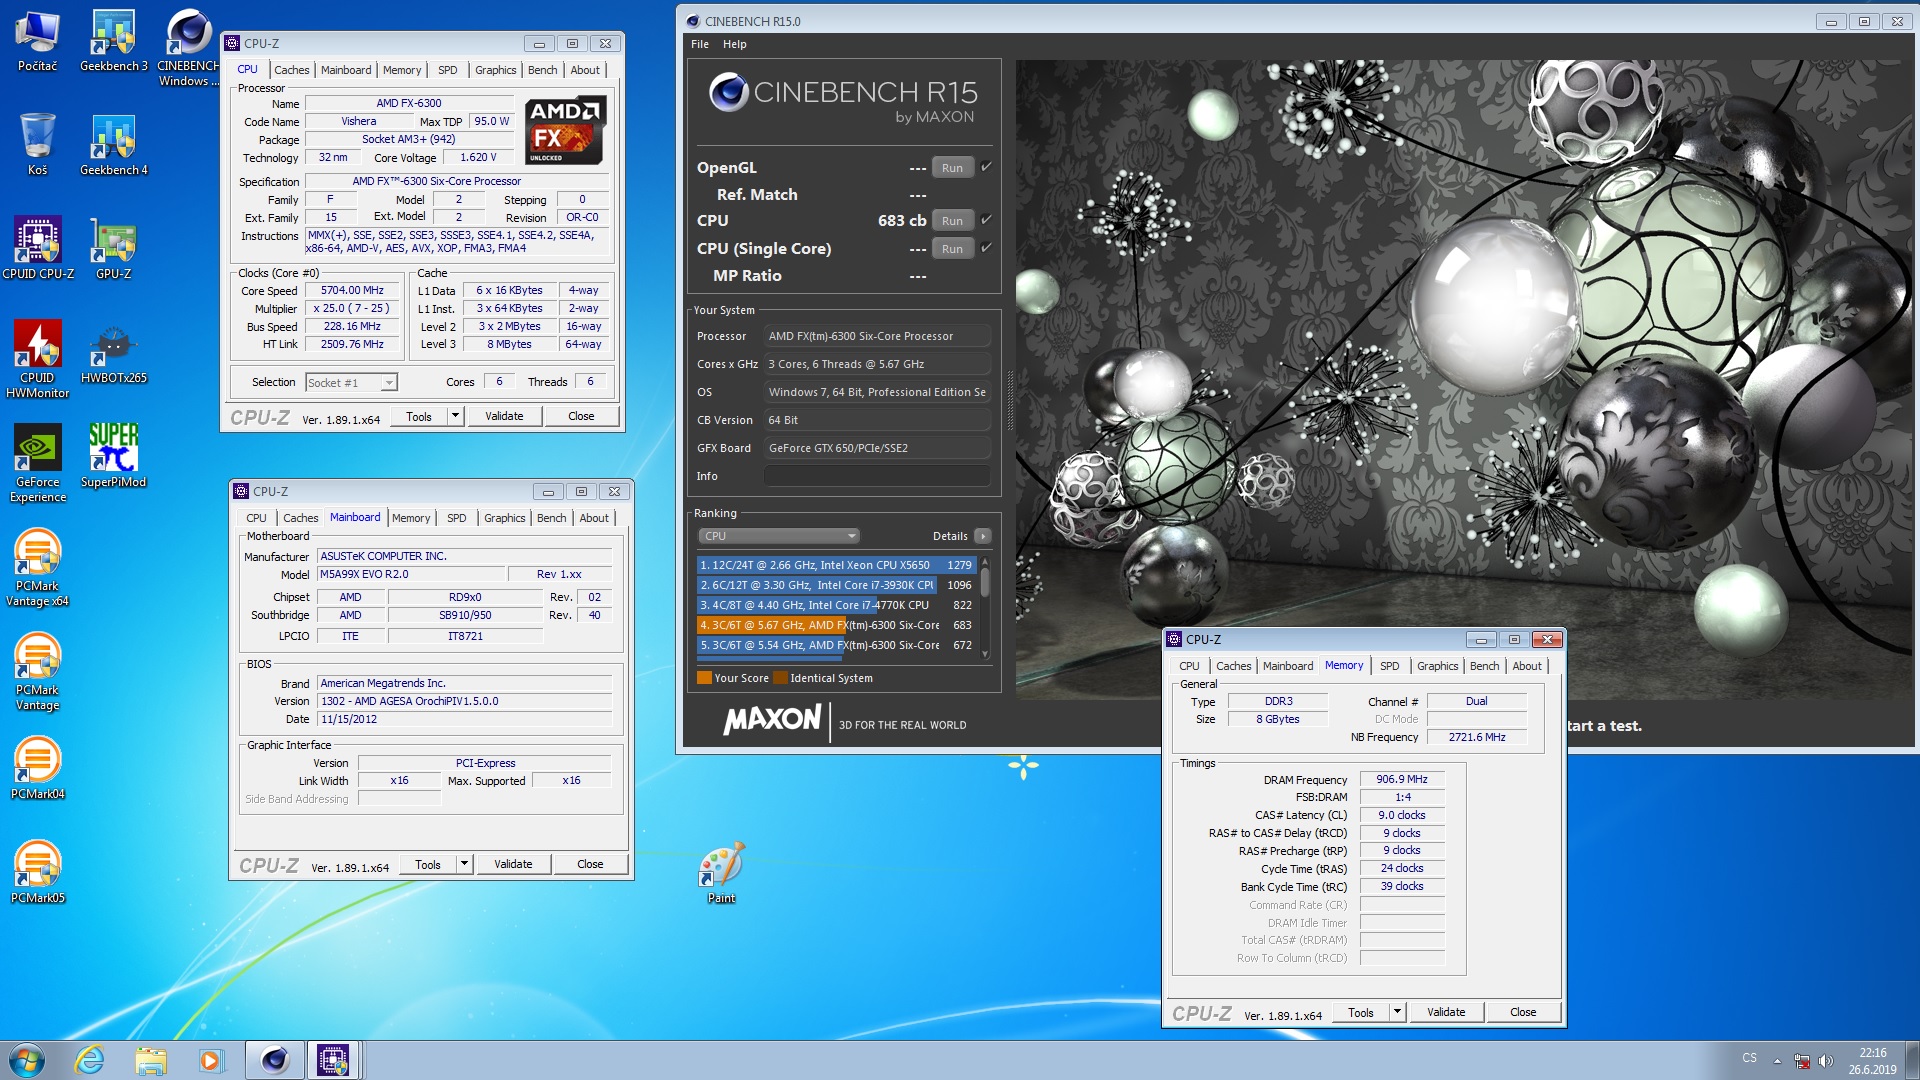The image size is (1920, 1080).
Task: Click the CS language indicator
Action: (1749, 1058)
